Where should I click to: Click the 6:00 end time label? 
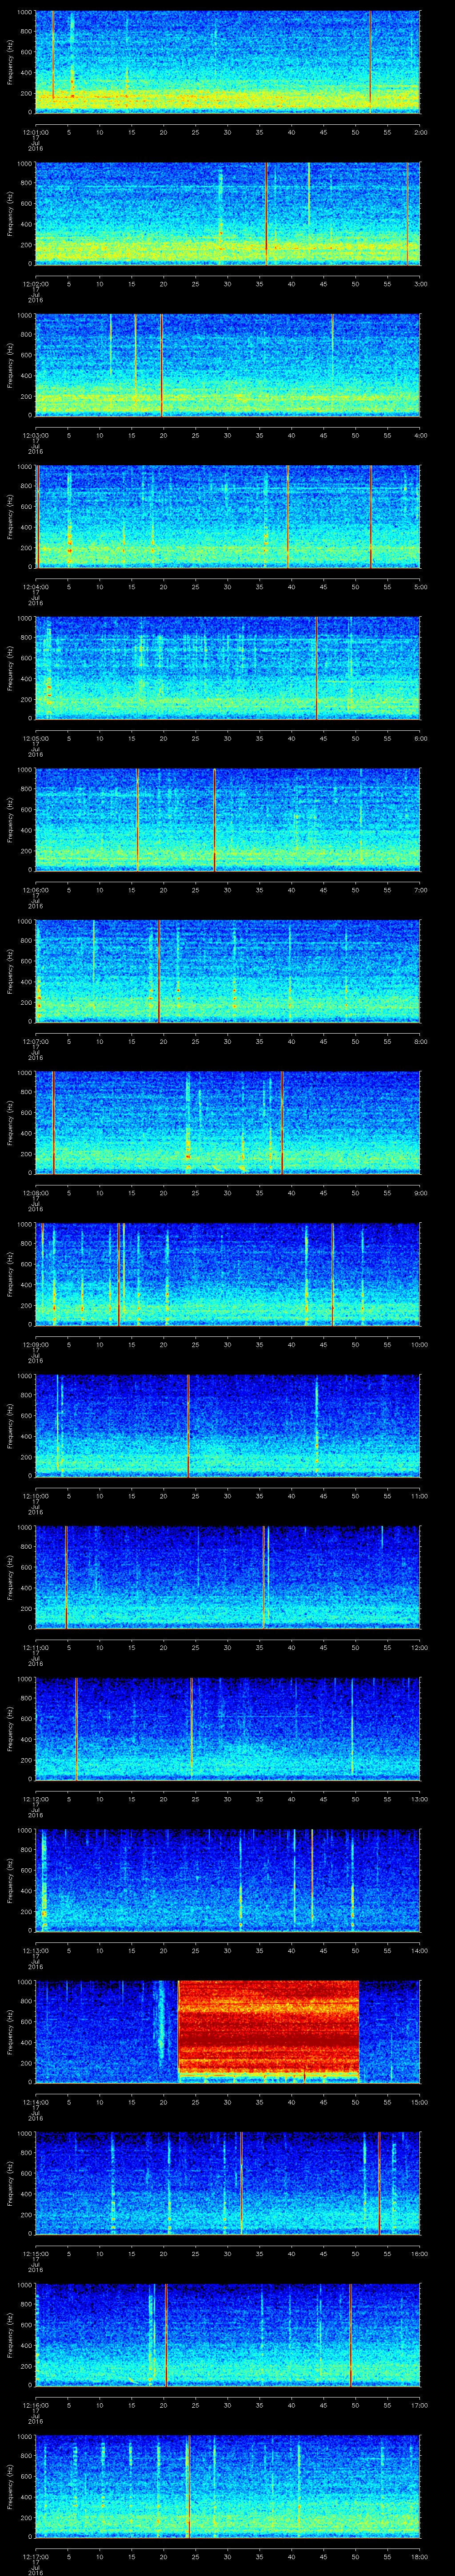(x=420, y=738)
